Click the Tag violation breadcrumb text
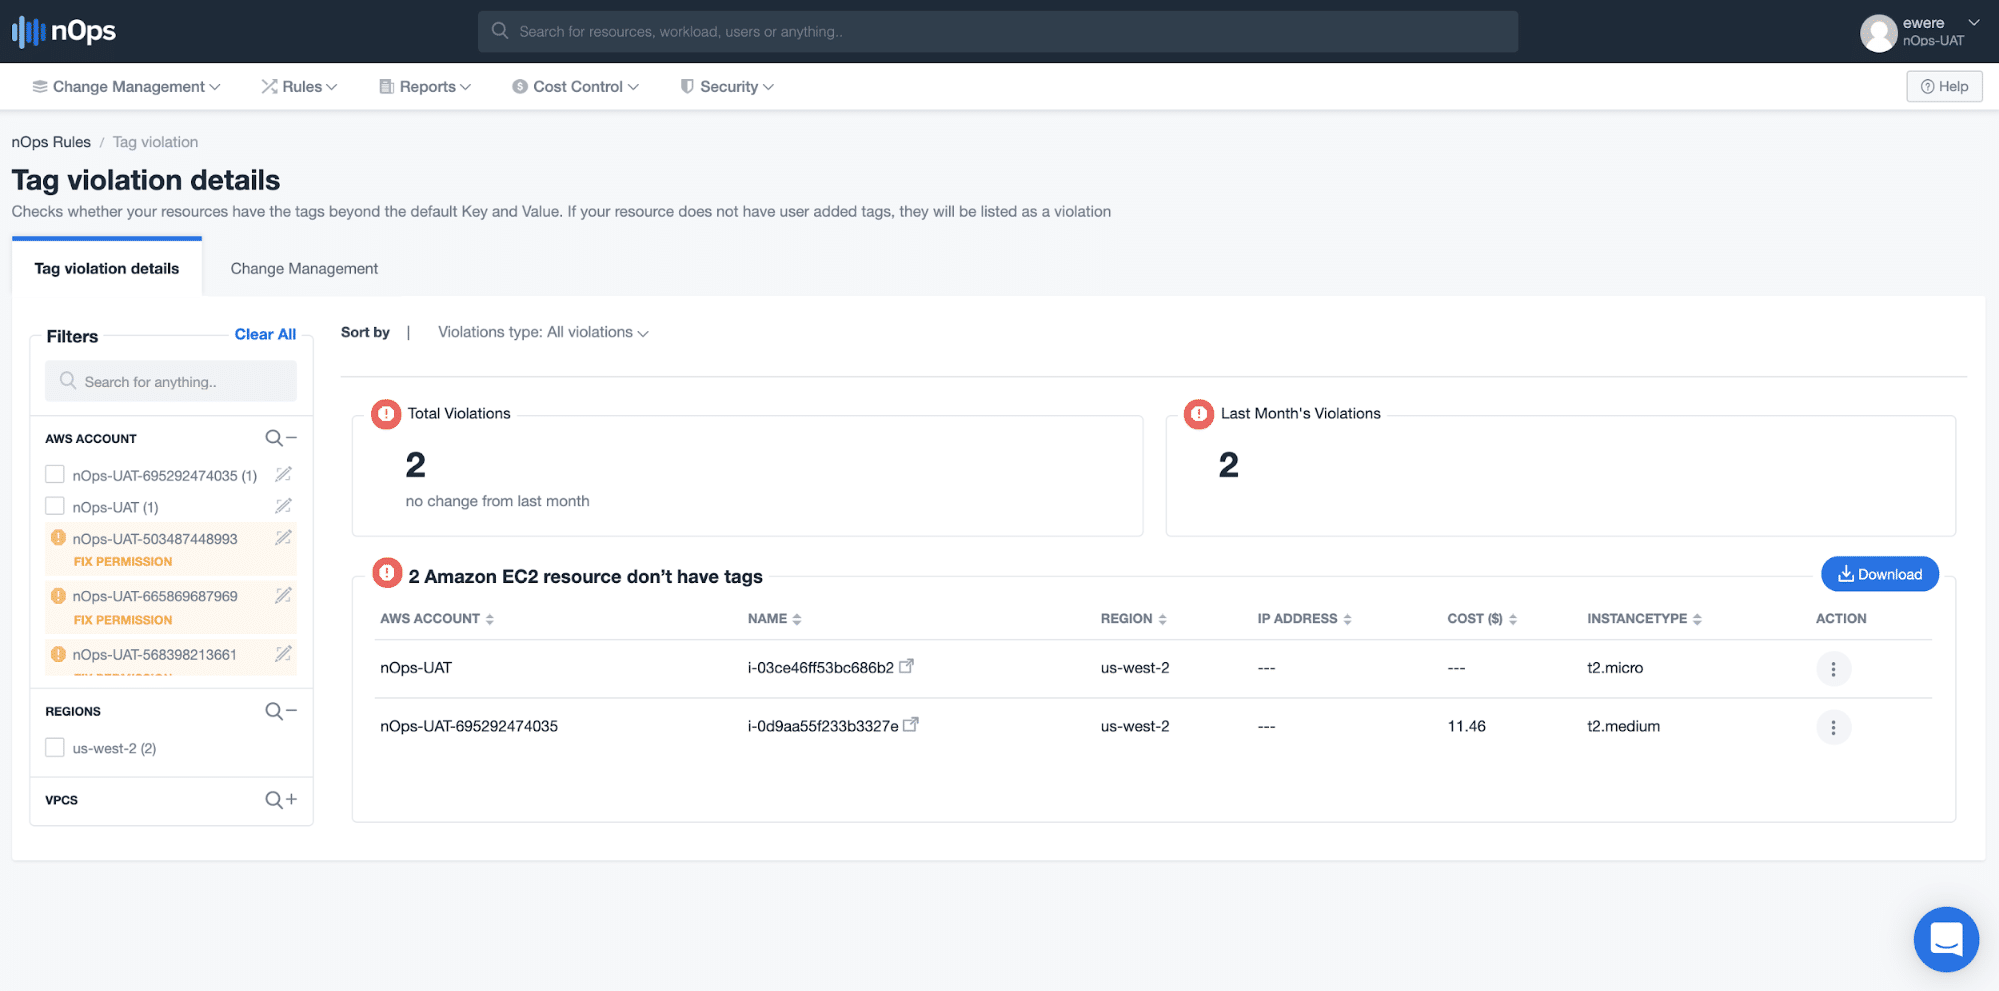Image resolution: width=1999 pixels, height=991 pixels. [x=155, y=142]
